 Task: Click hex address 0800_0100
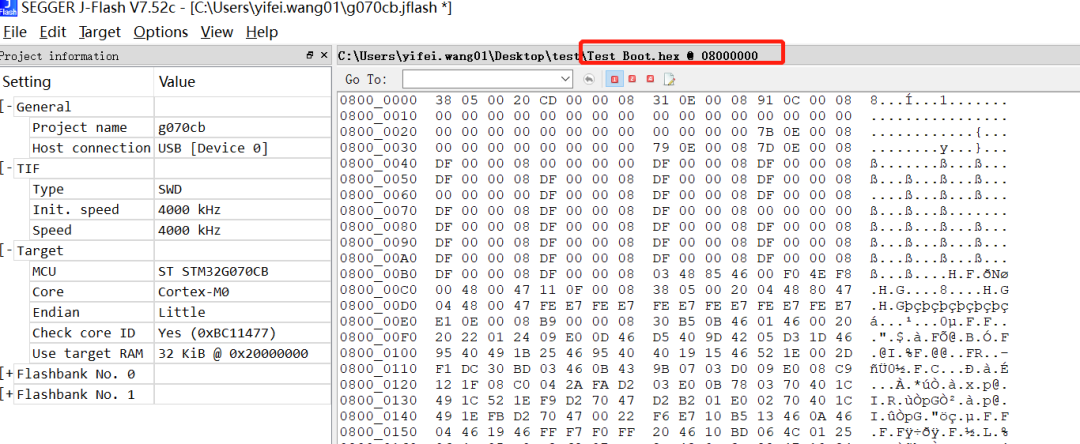coord(379,352)
